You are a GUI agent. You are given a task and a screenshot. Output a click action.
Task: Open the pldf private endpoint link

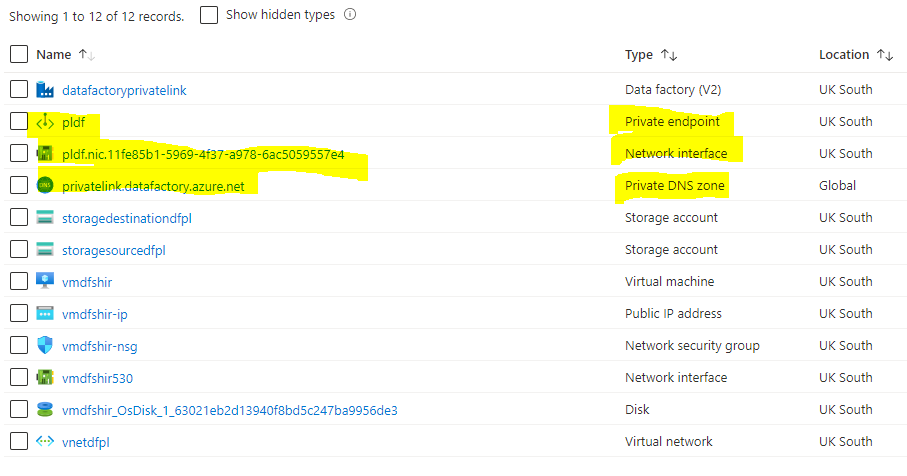pyautogui.click(x=73, y=123)
